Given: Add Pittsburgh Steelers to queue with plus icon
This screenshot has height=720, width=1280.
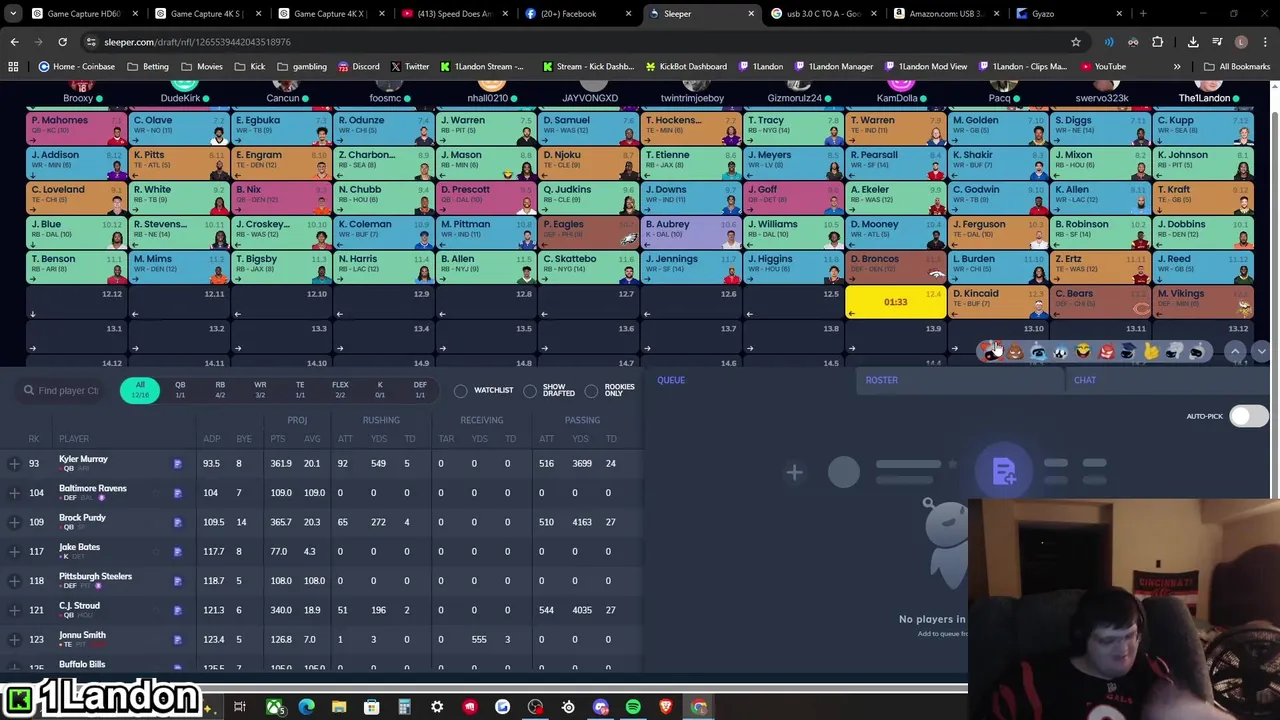Looking at the screenshot, I should [14, 580].
